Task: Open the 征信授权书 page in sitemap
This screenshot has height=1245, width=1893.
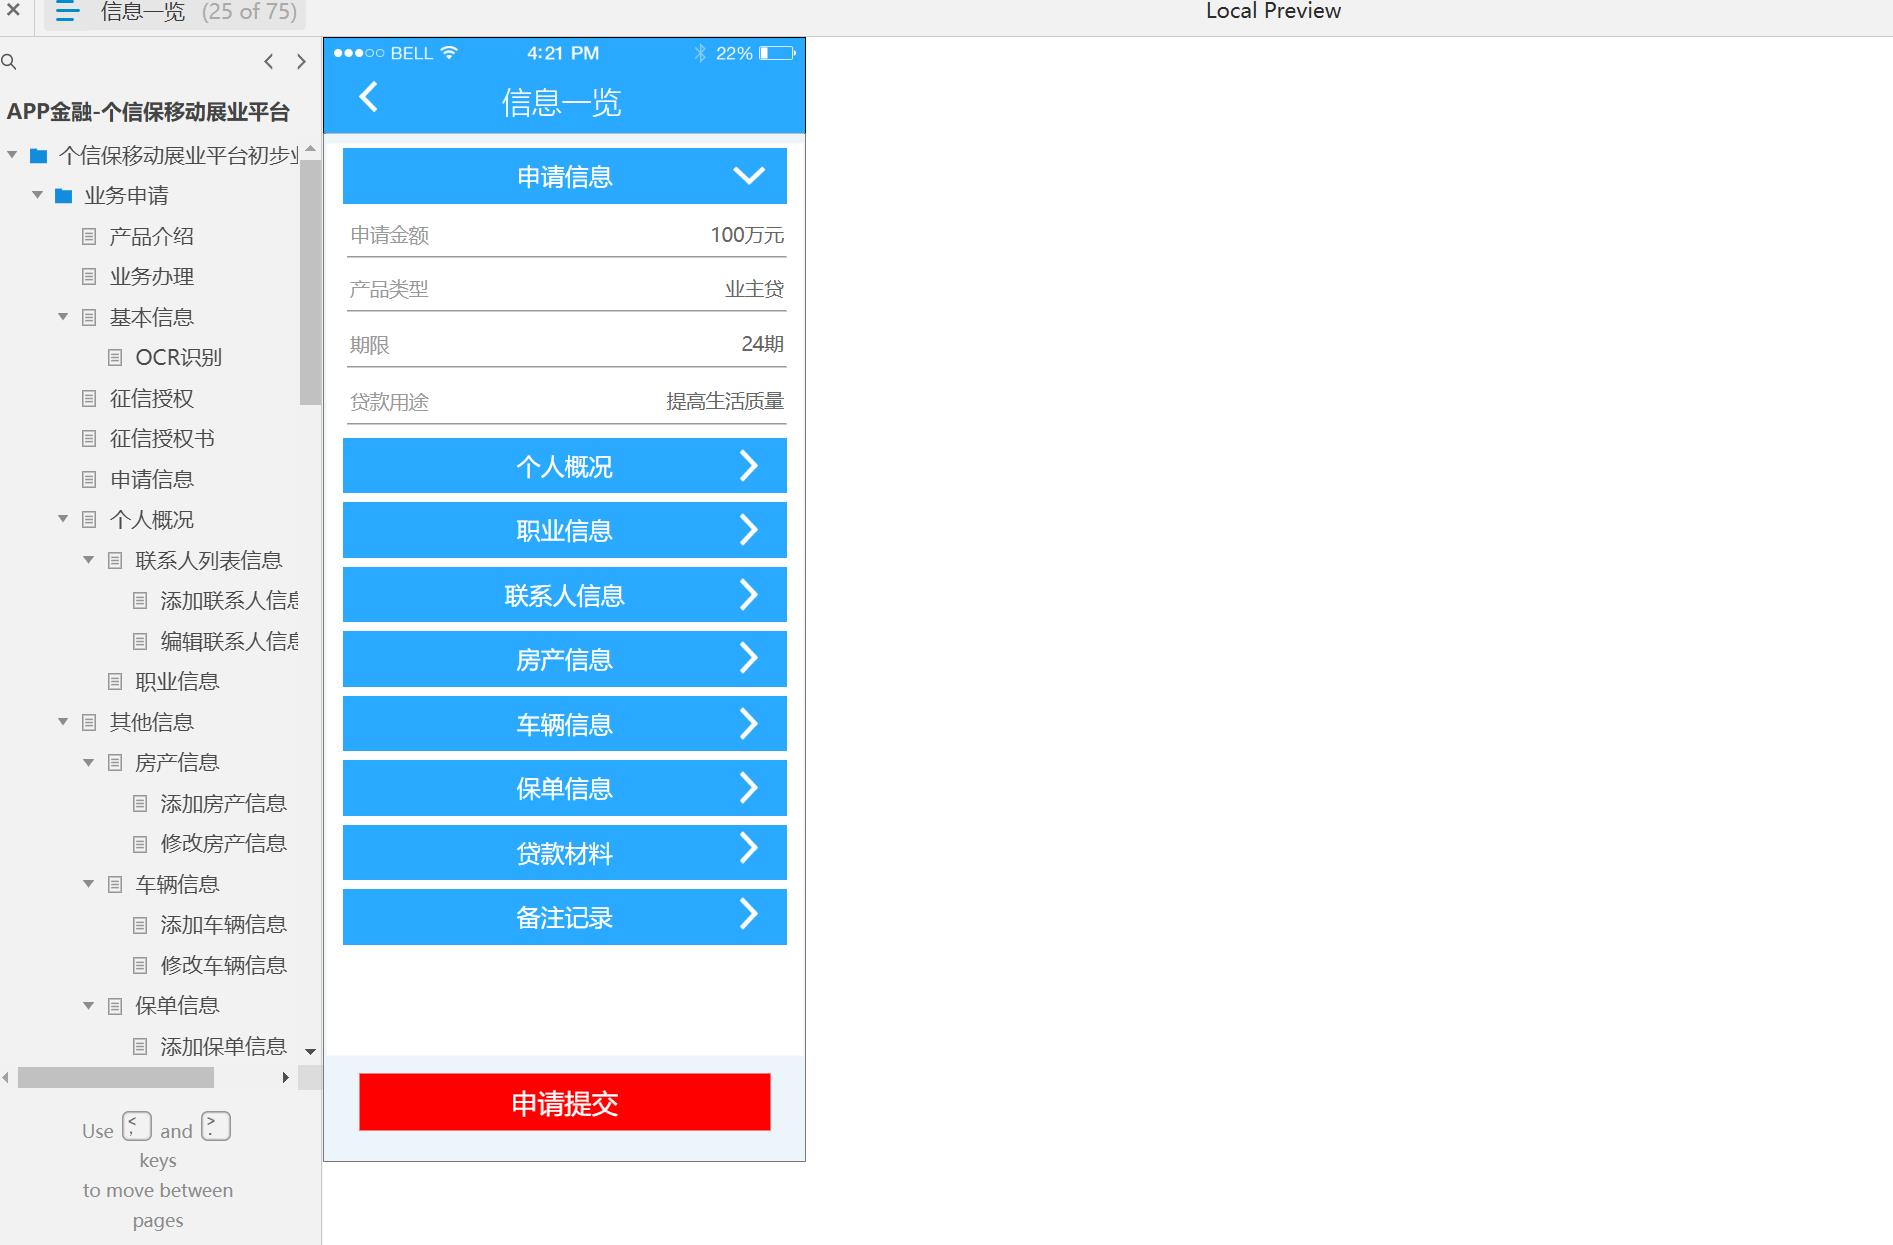Action: click(162, 439)
